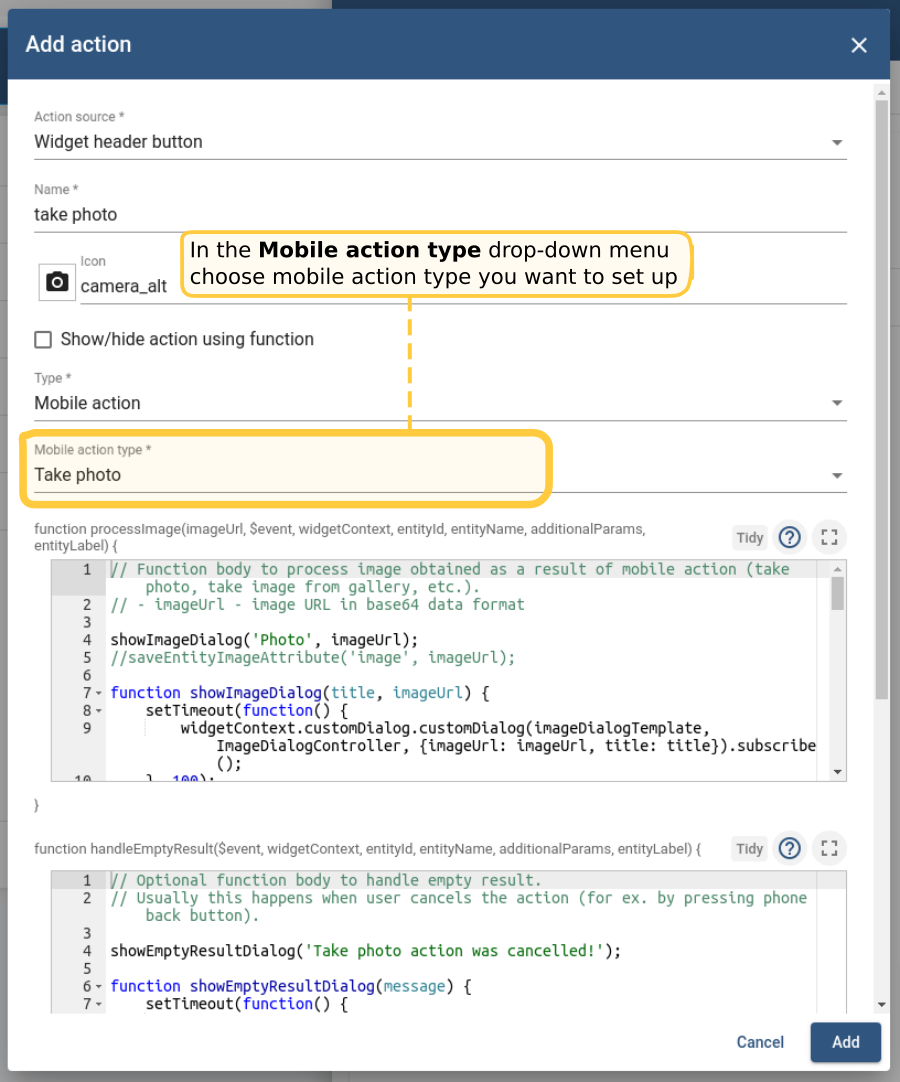This screenshot has width=900, height=1082.
Task: Fold showEmptyResultDialog function at line 6
Action: [99, 987]
